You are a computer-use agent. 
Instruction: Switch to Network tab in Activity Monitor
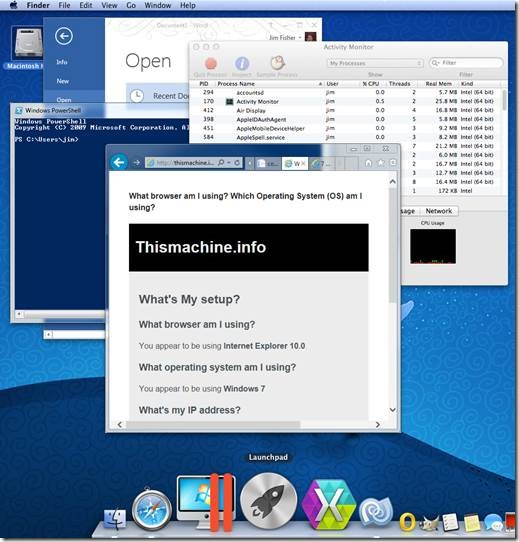[x=438, y=211]
